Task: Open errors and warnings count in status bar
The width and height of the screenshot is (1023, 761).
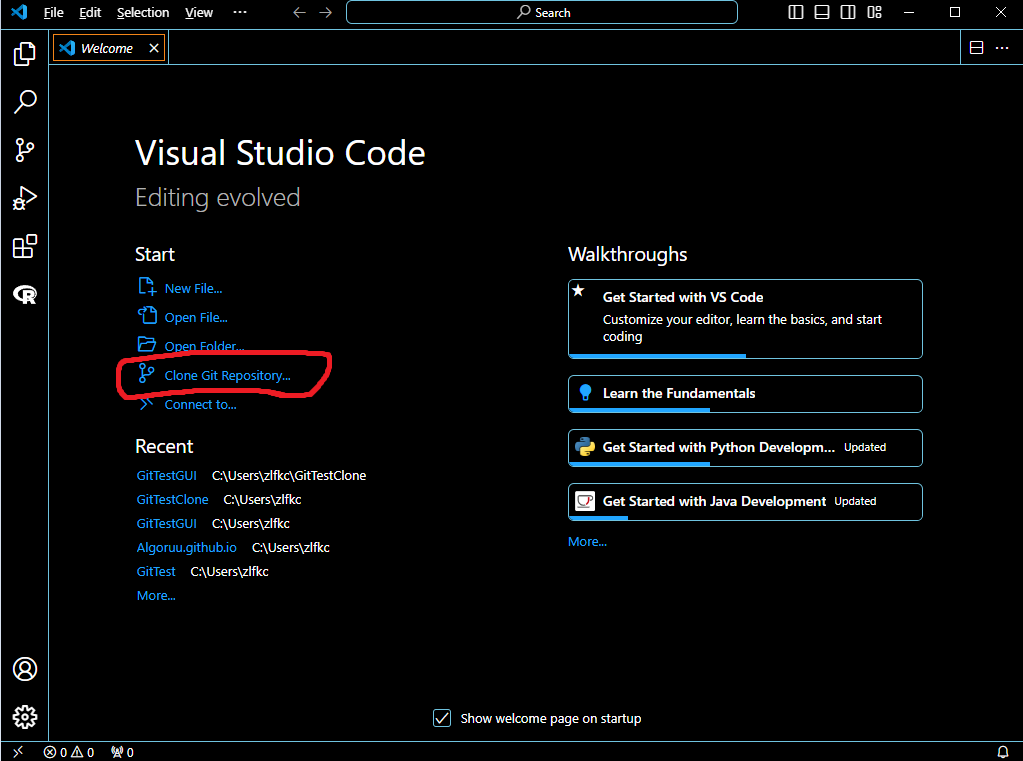Action: point(69,752)
